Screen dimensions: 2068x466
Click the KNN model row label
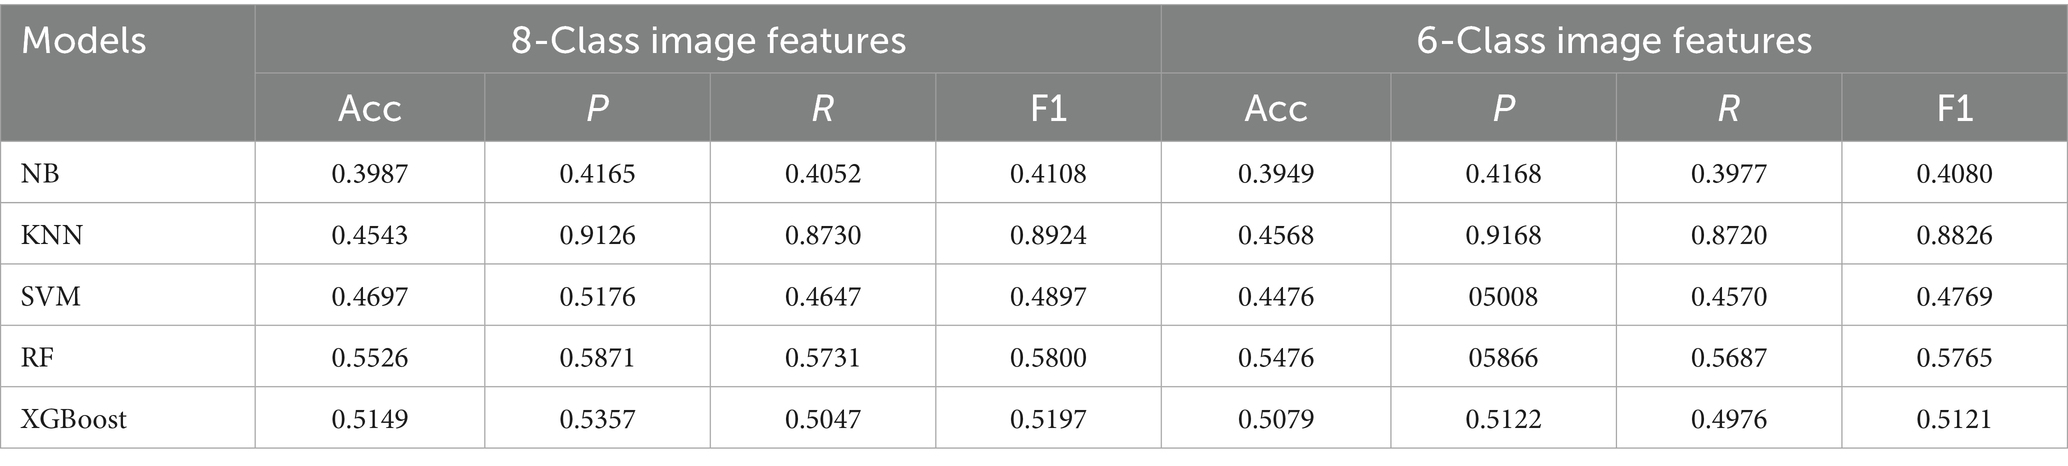52,235
